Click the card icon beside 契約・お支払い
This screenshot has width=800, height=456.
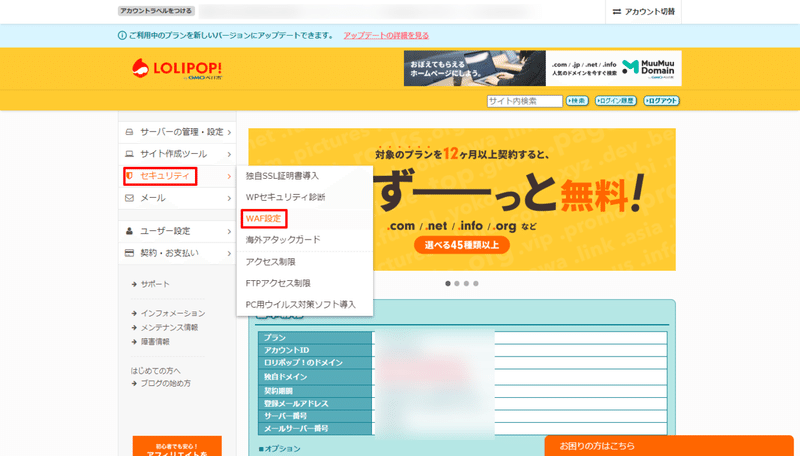pos(129,253)
